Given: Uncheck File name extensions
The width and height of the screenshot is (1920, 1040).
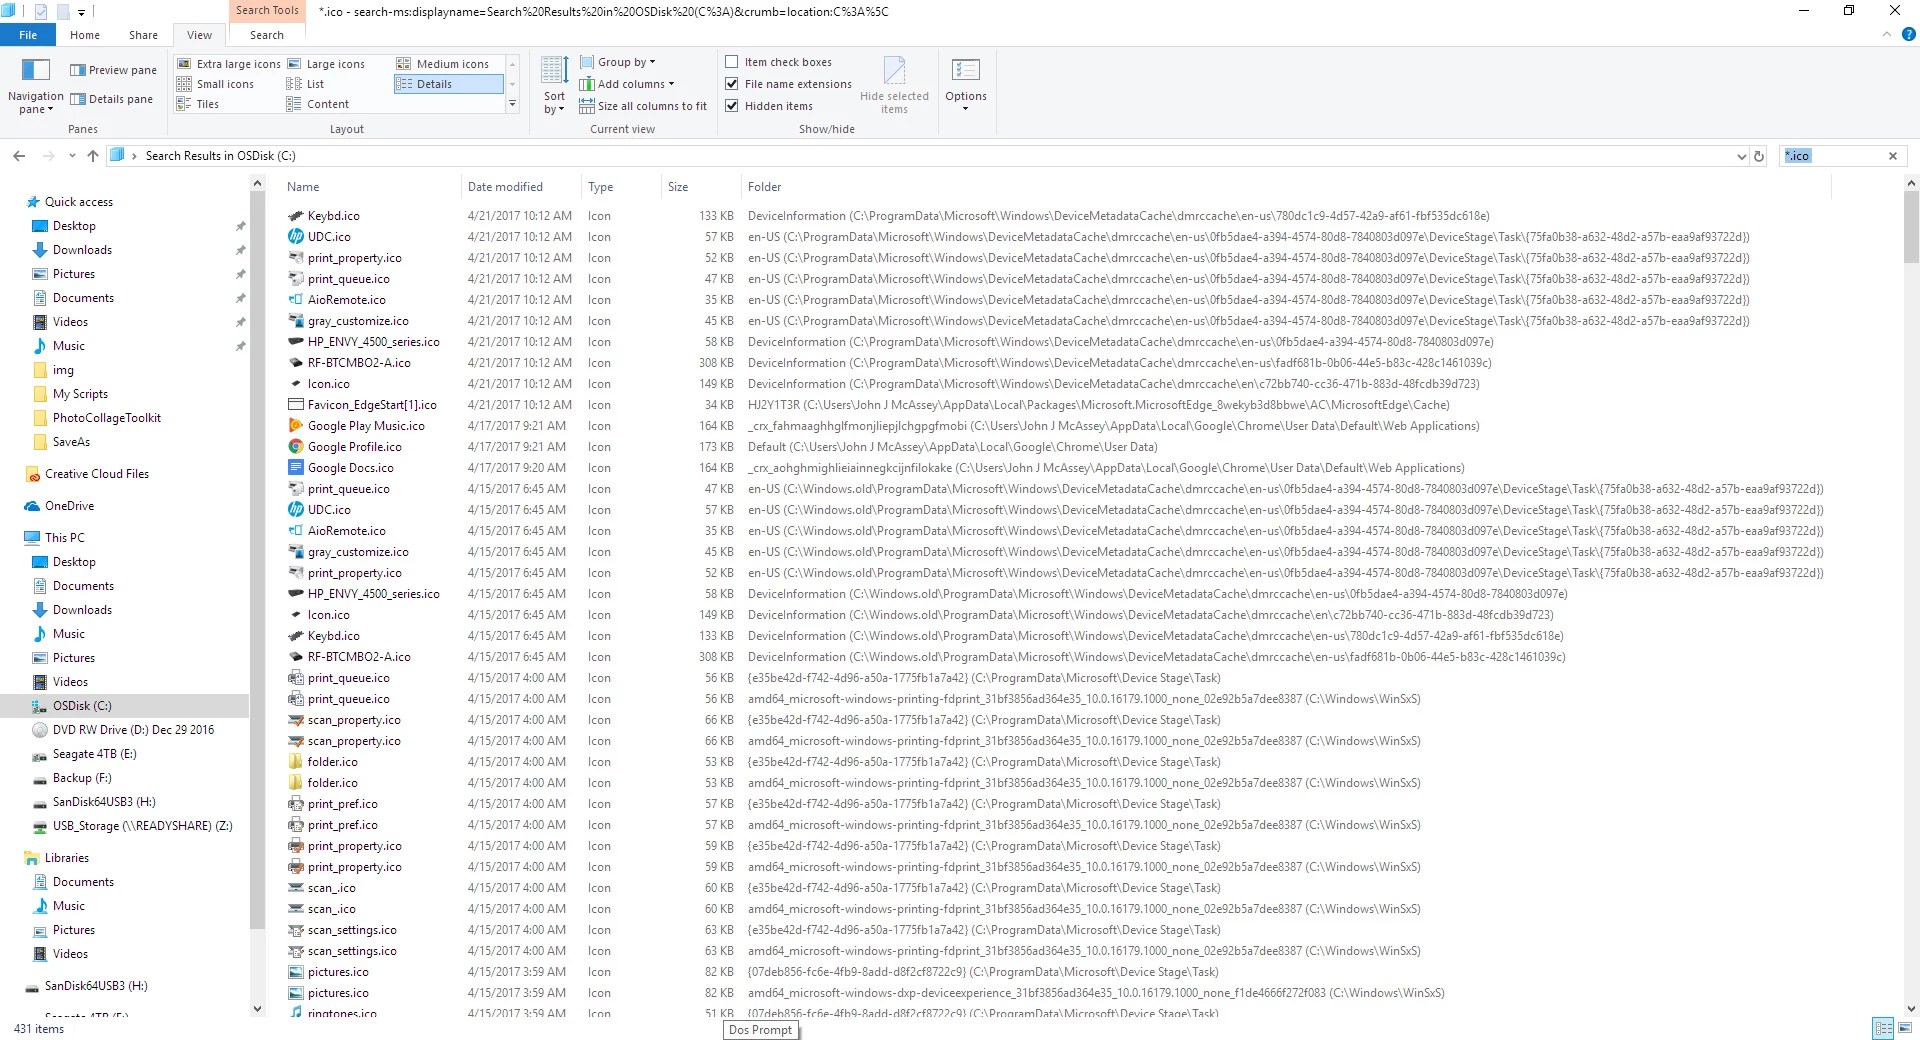Looking at the screenshot, I should 788,84.
